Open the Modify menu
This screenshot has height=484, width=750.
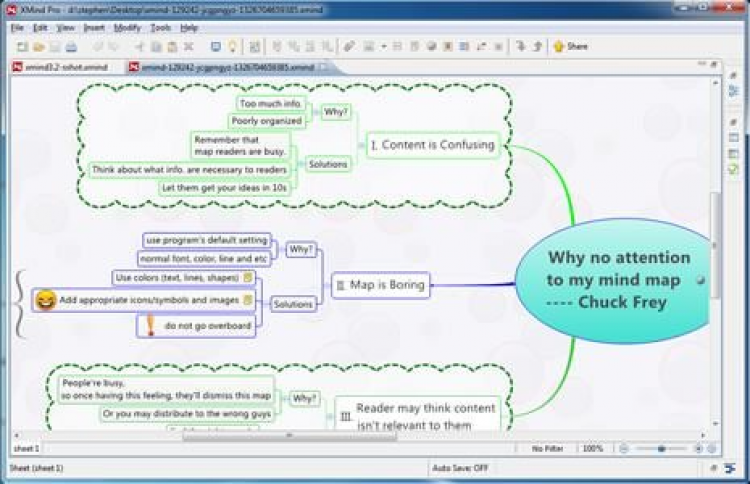(x=127, y=28)
